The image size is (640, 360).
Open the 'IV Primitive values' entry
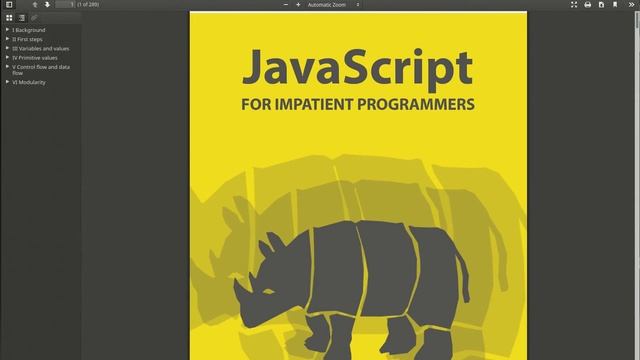(x=35, y=58)
